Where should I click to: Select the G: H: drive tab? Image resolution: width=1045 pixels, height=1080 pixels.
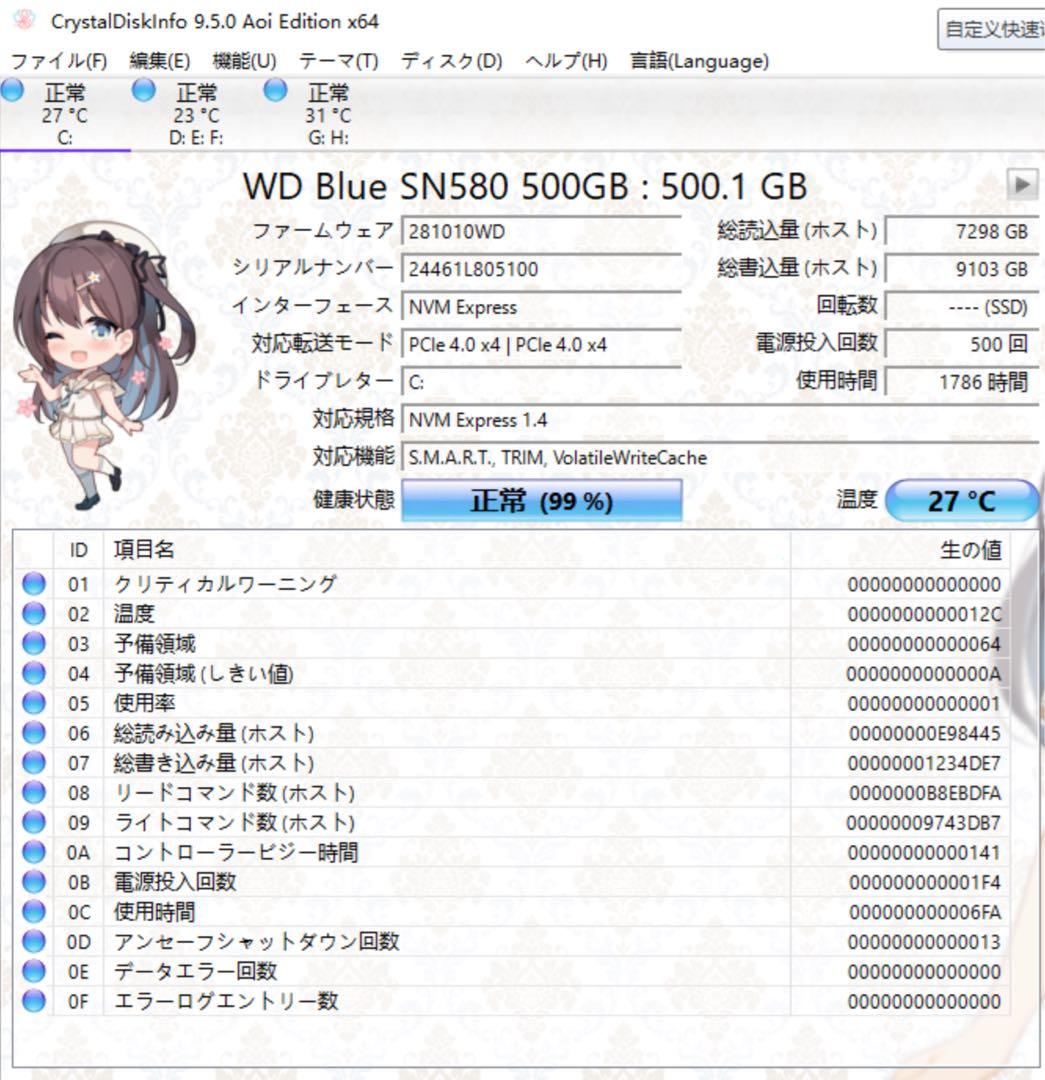(328, 114)
